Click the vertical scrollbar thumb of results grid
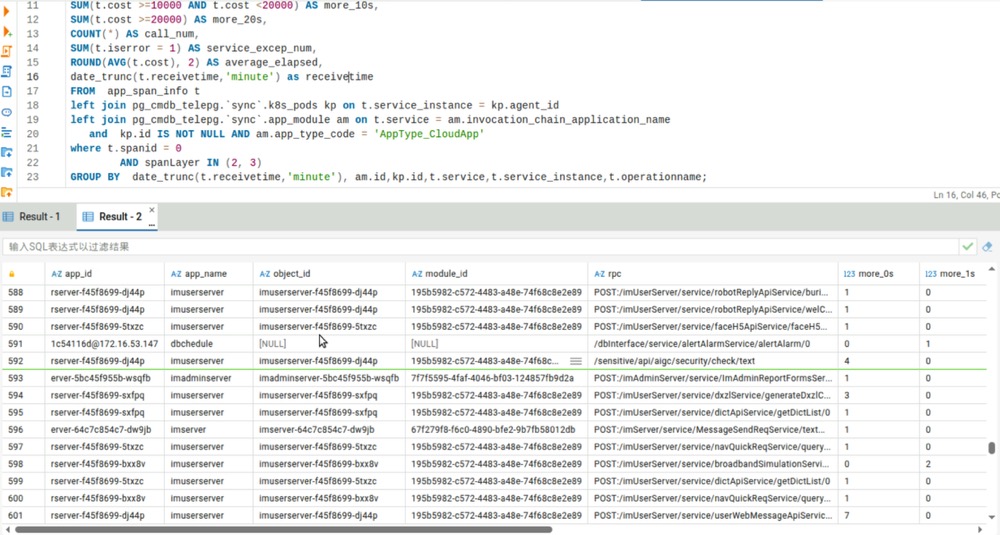The image size is (1000, 535). click(992, 449)
